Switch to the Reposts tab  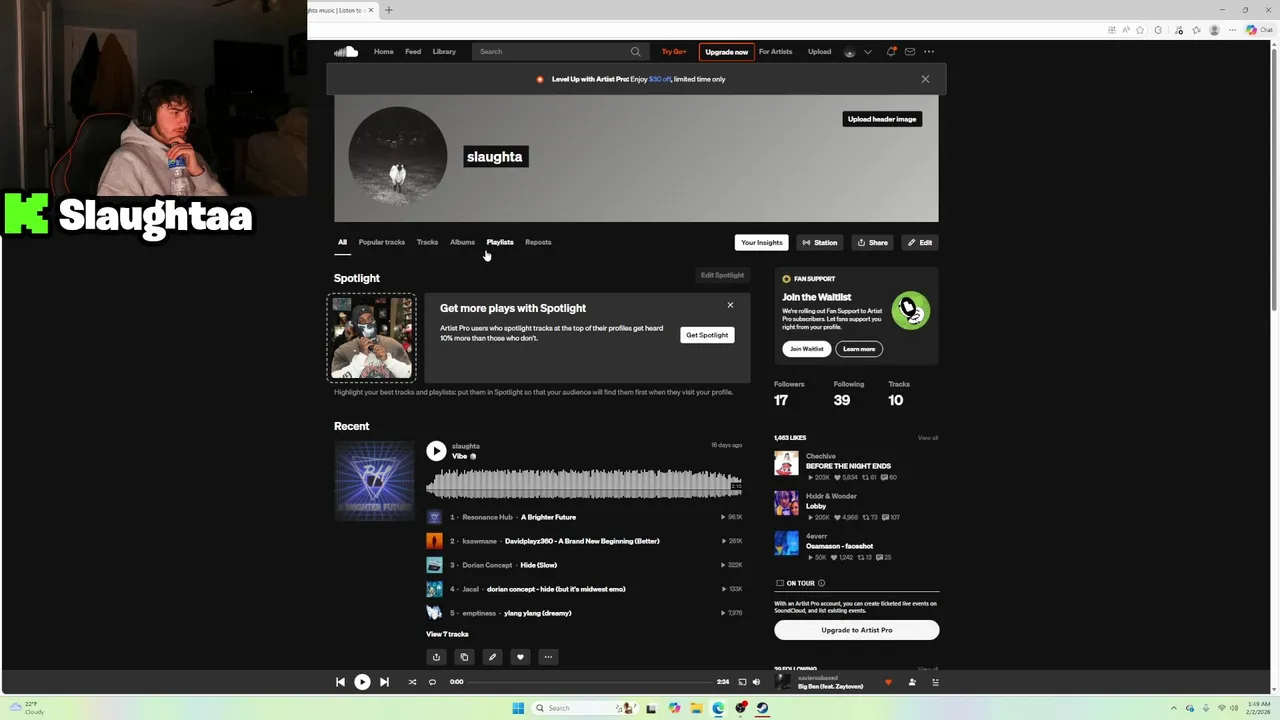(538, 242)
